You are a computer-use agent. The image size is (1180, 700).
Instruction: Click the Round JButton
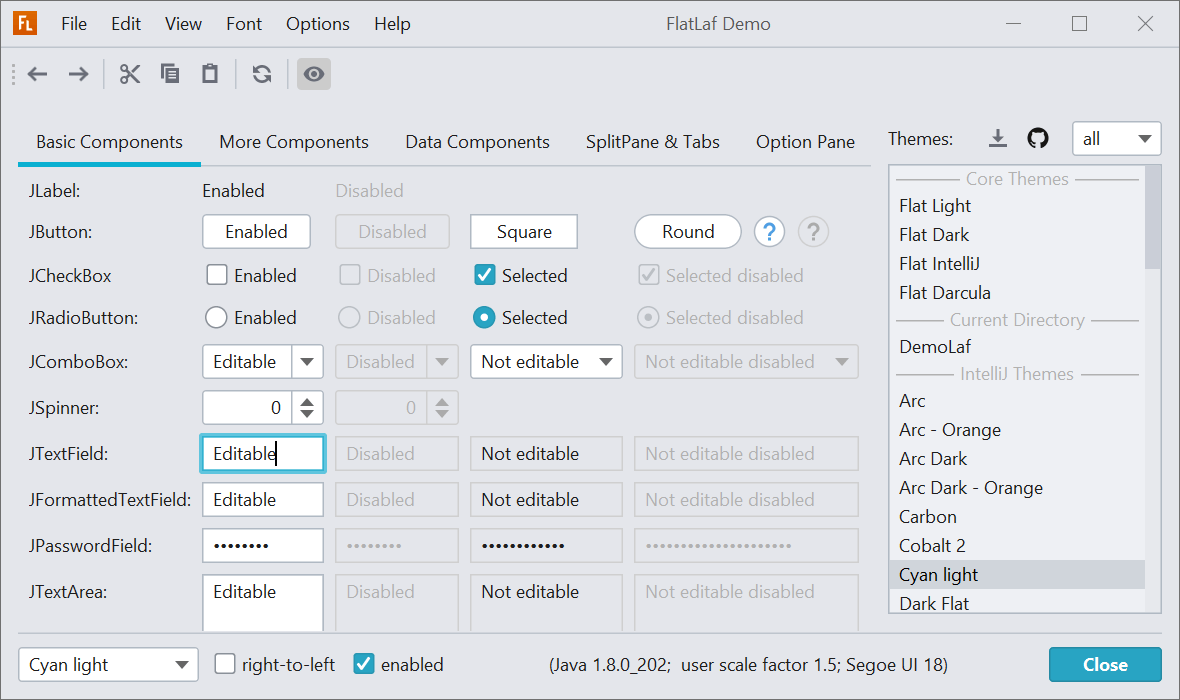(x=688, y=232)
